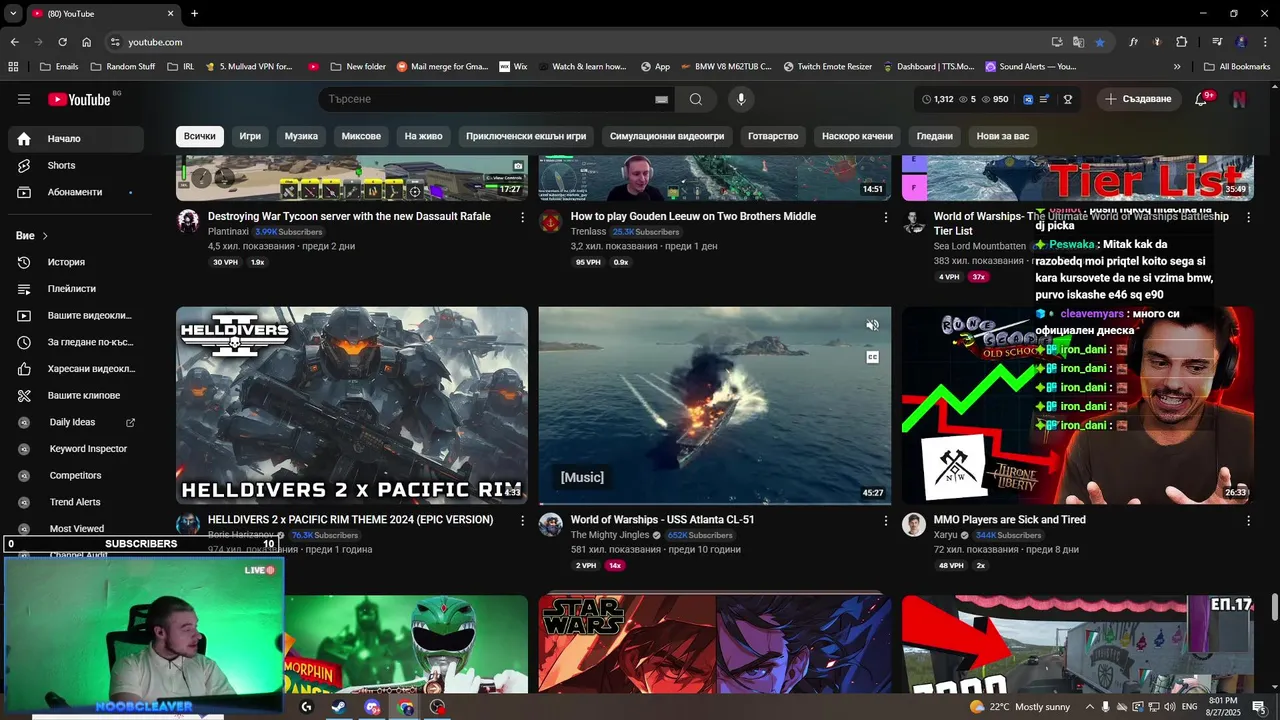Screen dimensions: 1280x720
Task: Open a new browser tab
Action: 194,13
